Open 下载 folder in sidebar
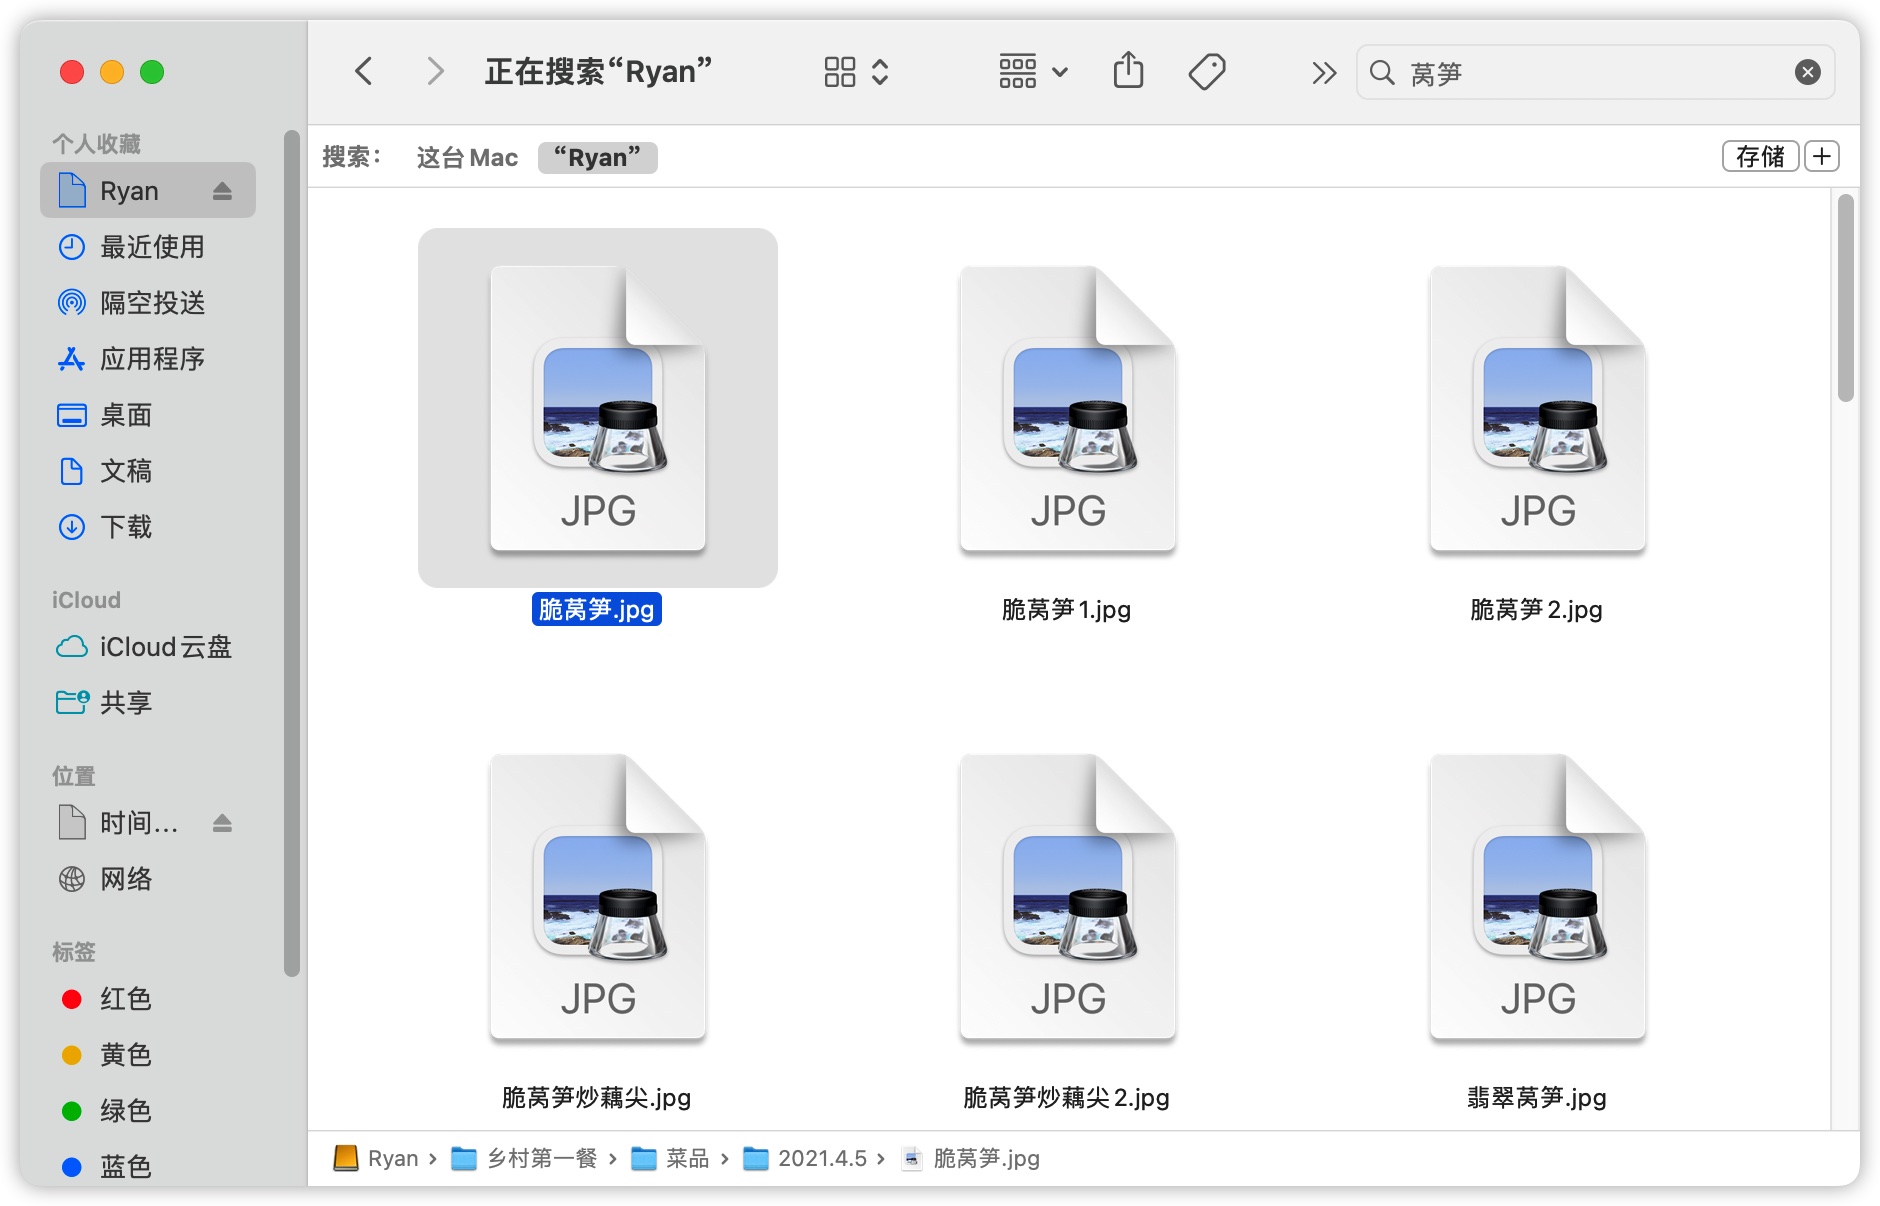The image size is (1880, 1206). (x=126, y=527)
